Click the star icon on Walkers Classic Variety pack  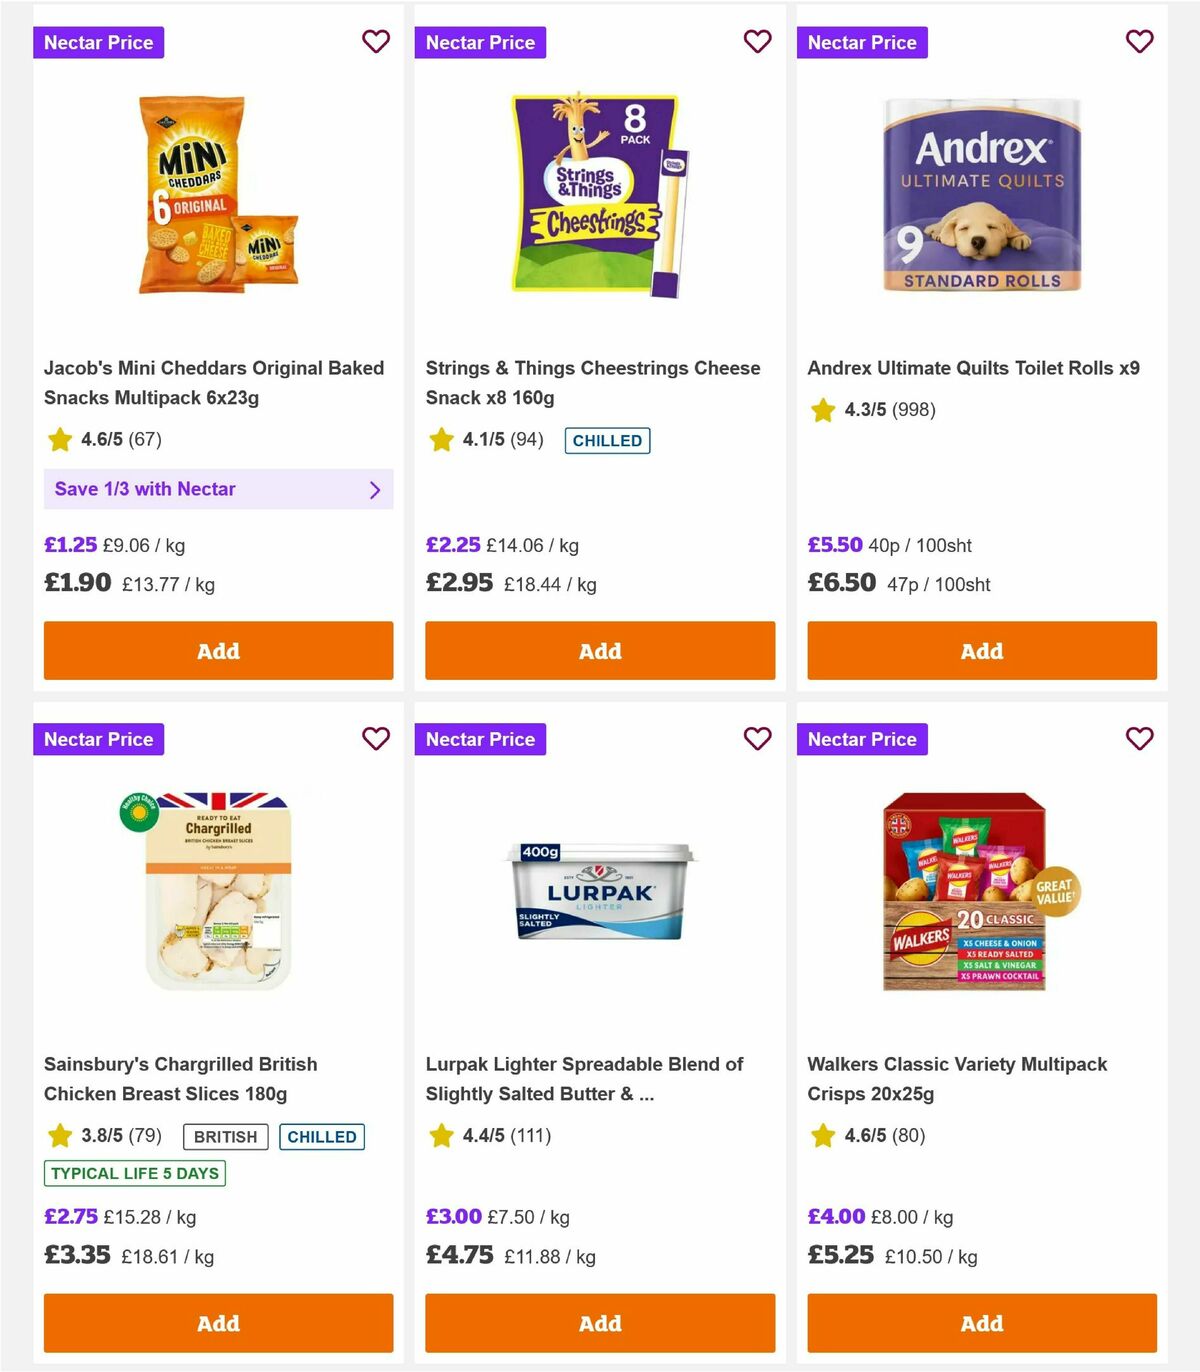[822, 1135]
